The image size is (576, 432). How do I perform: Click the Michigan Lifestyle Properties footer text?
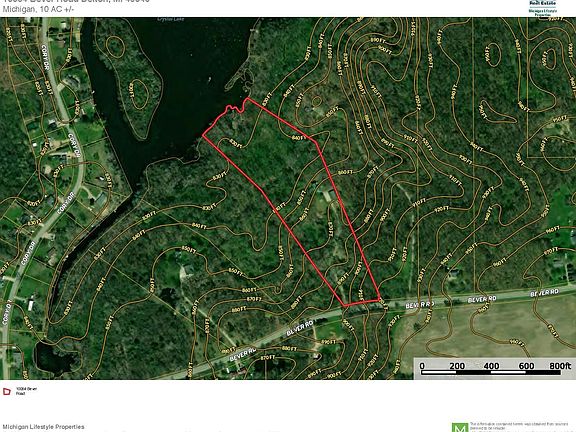point(43,427)
